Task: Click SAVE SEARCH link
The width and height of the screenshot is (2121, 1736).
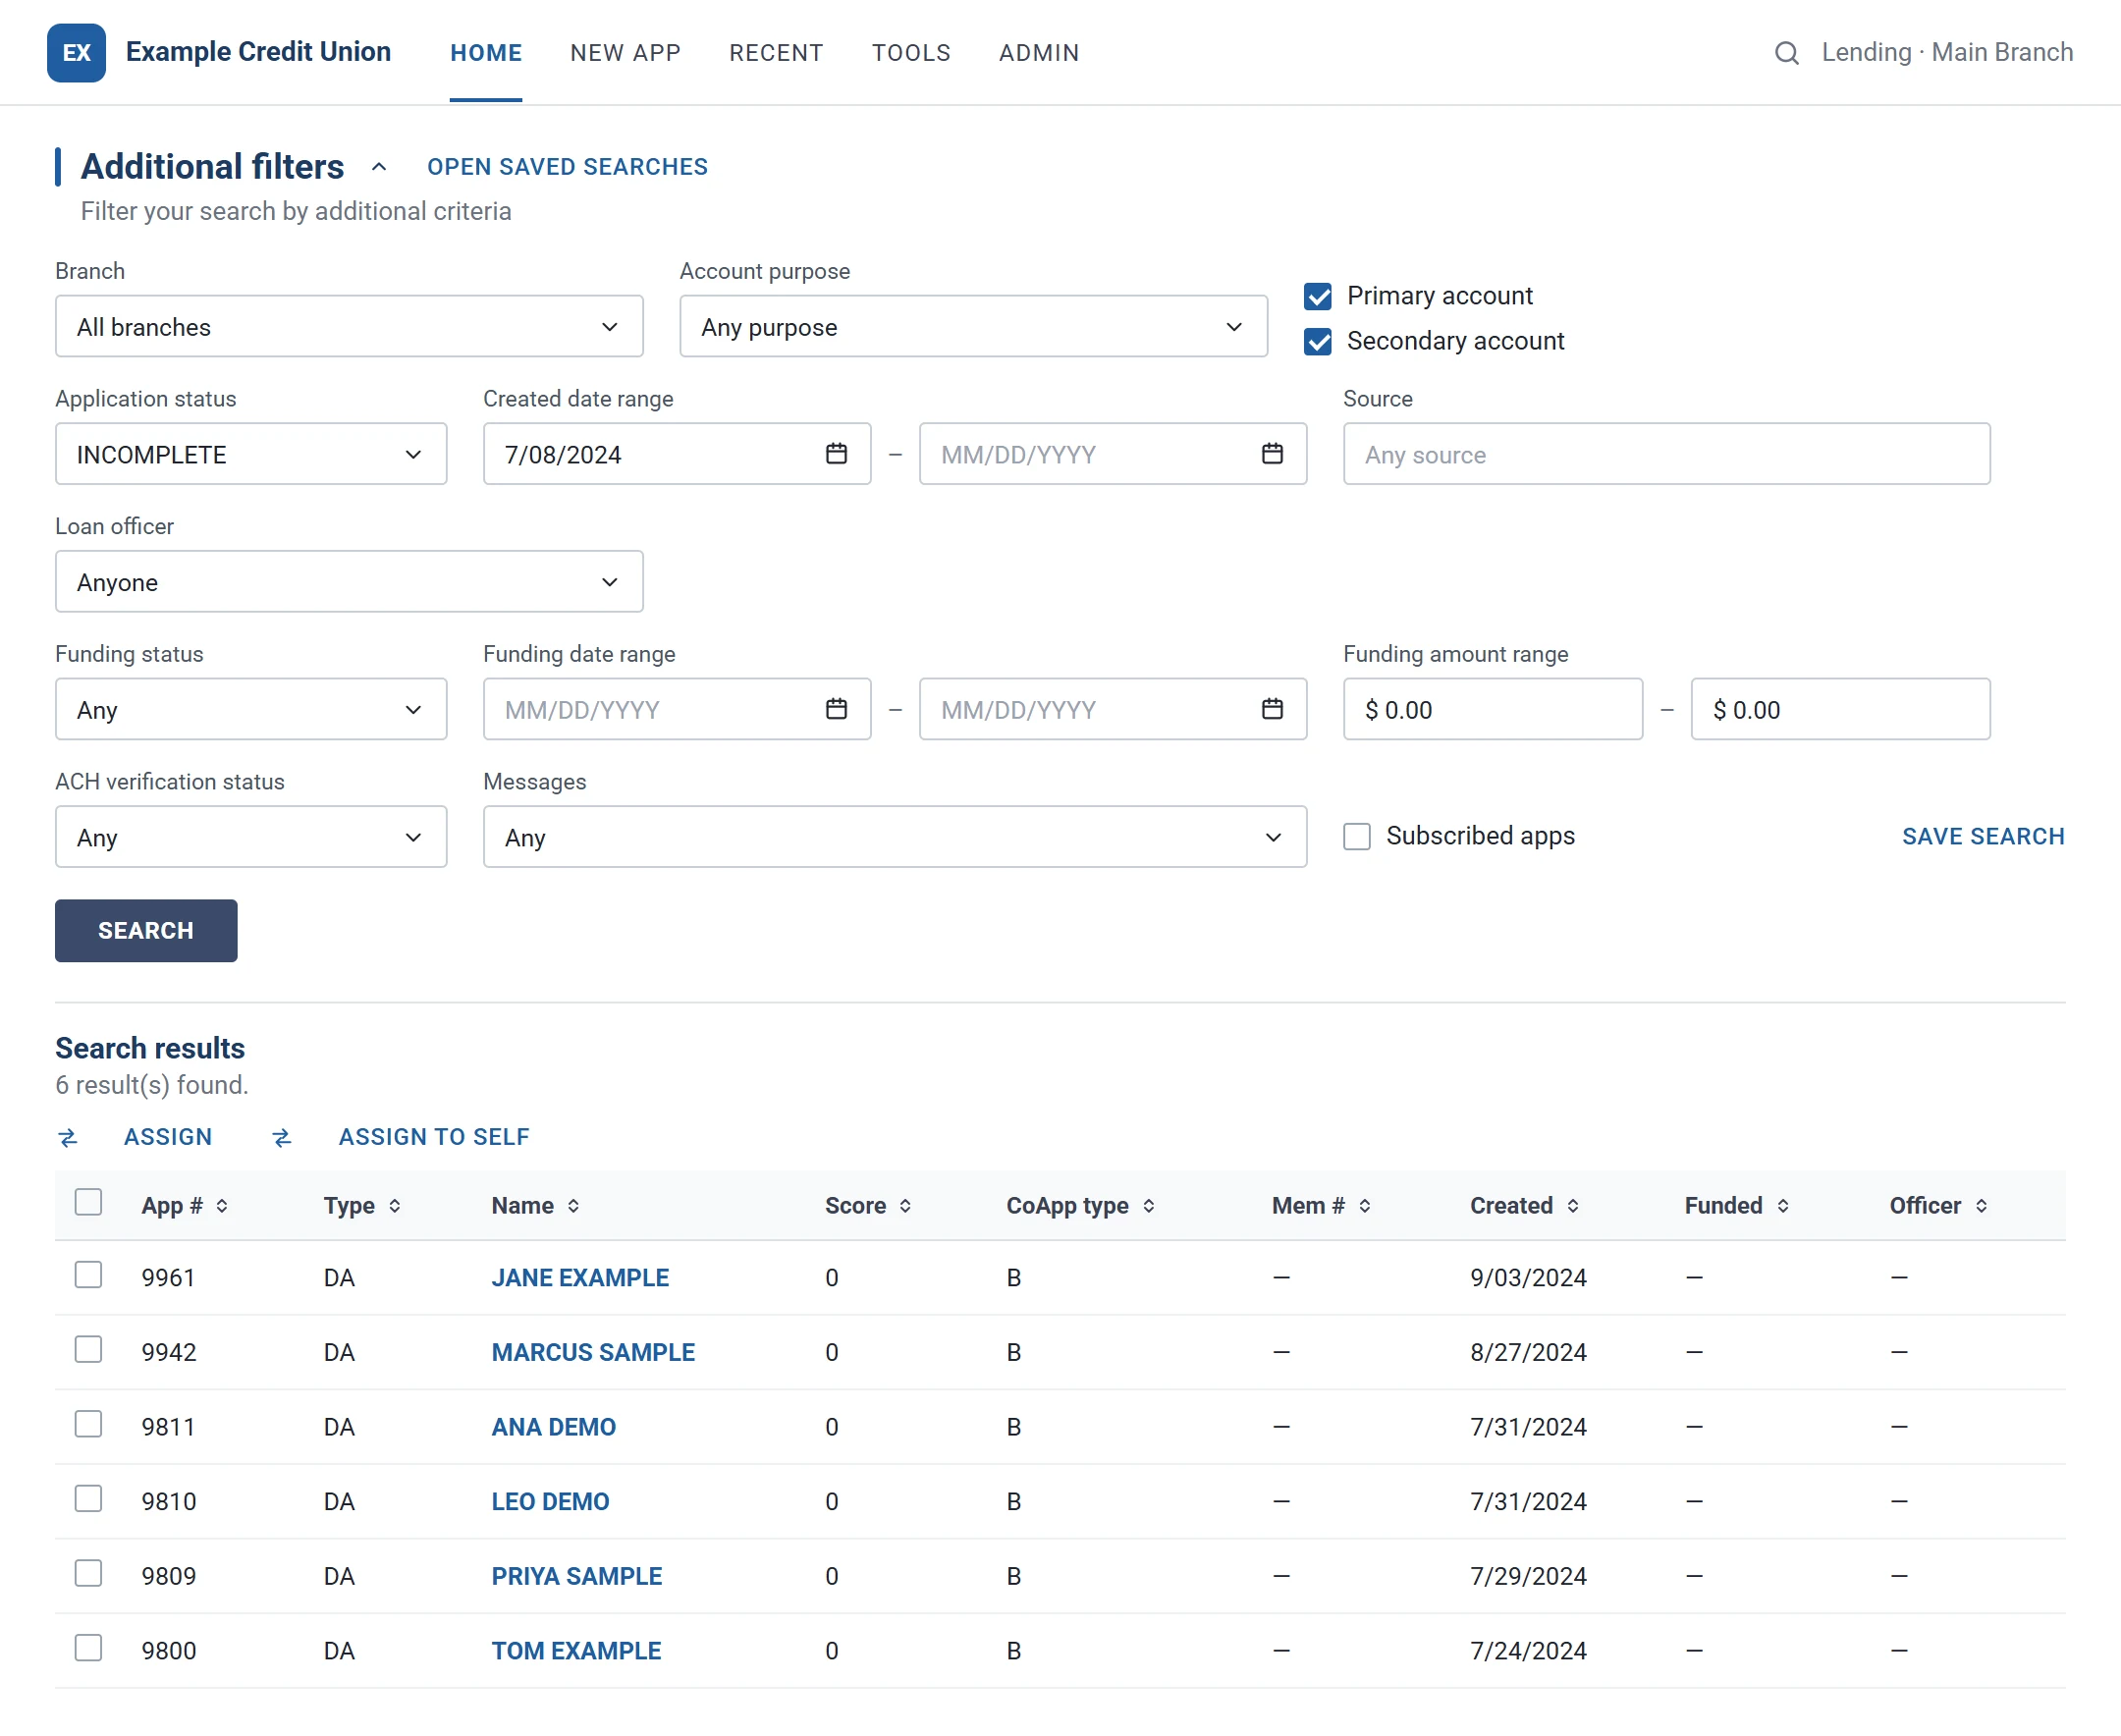Action: point(1983,837)
